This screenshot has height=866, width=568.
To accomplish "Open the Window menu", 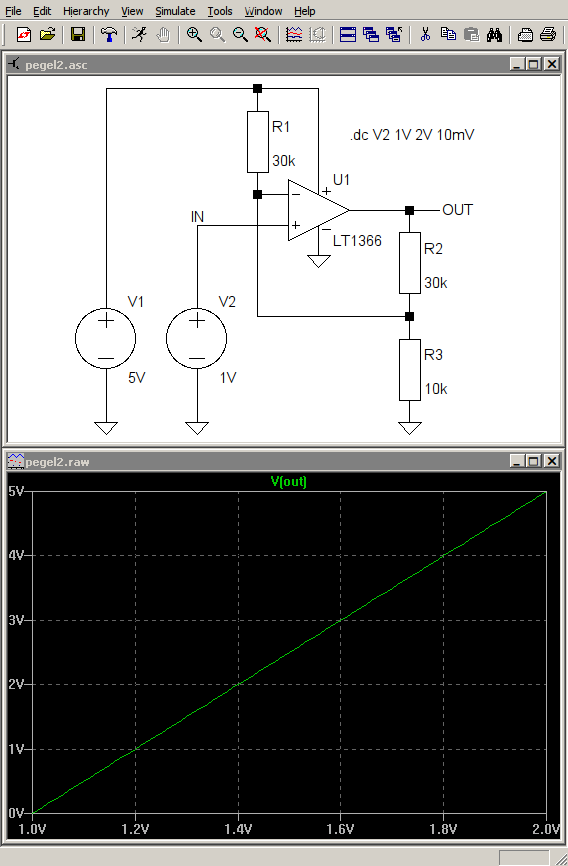I will tap(264, 11).
